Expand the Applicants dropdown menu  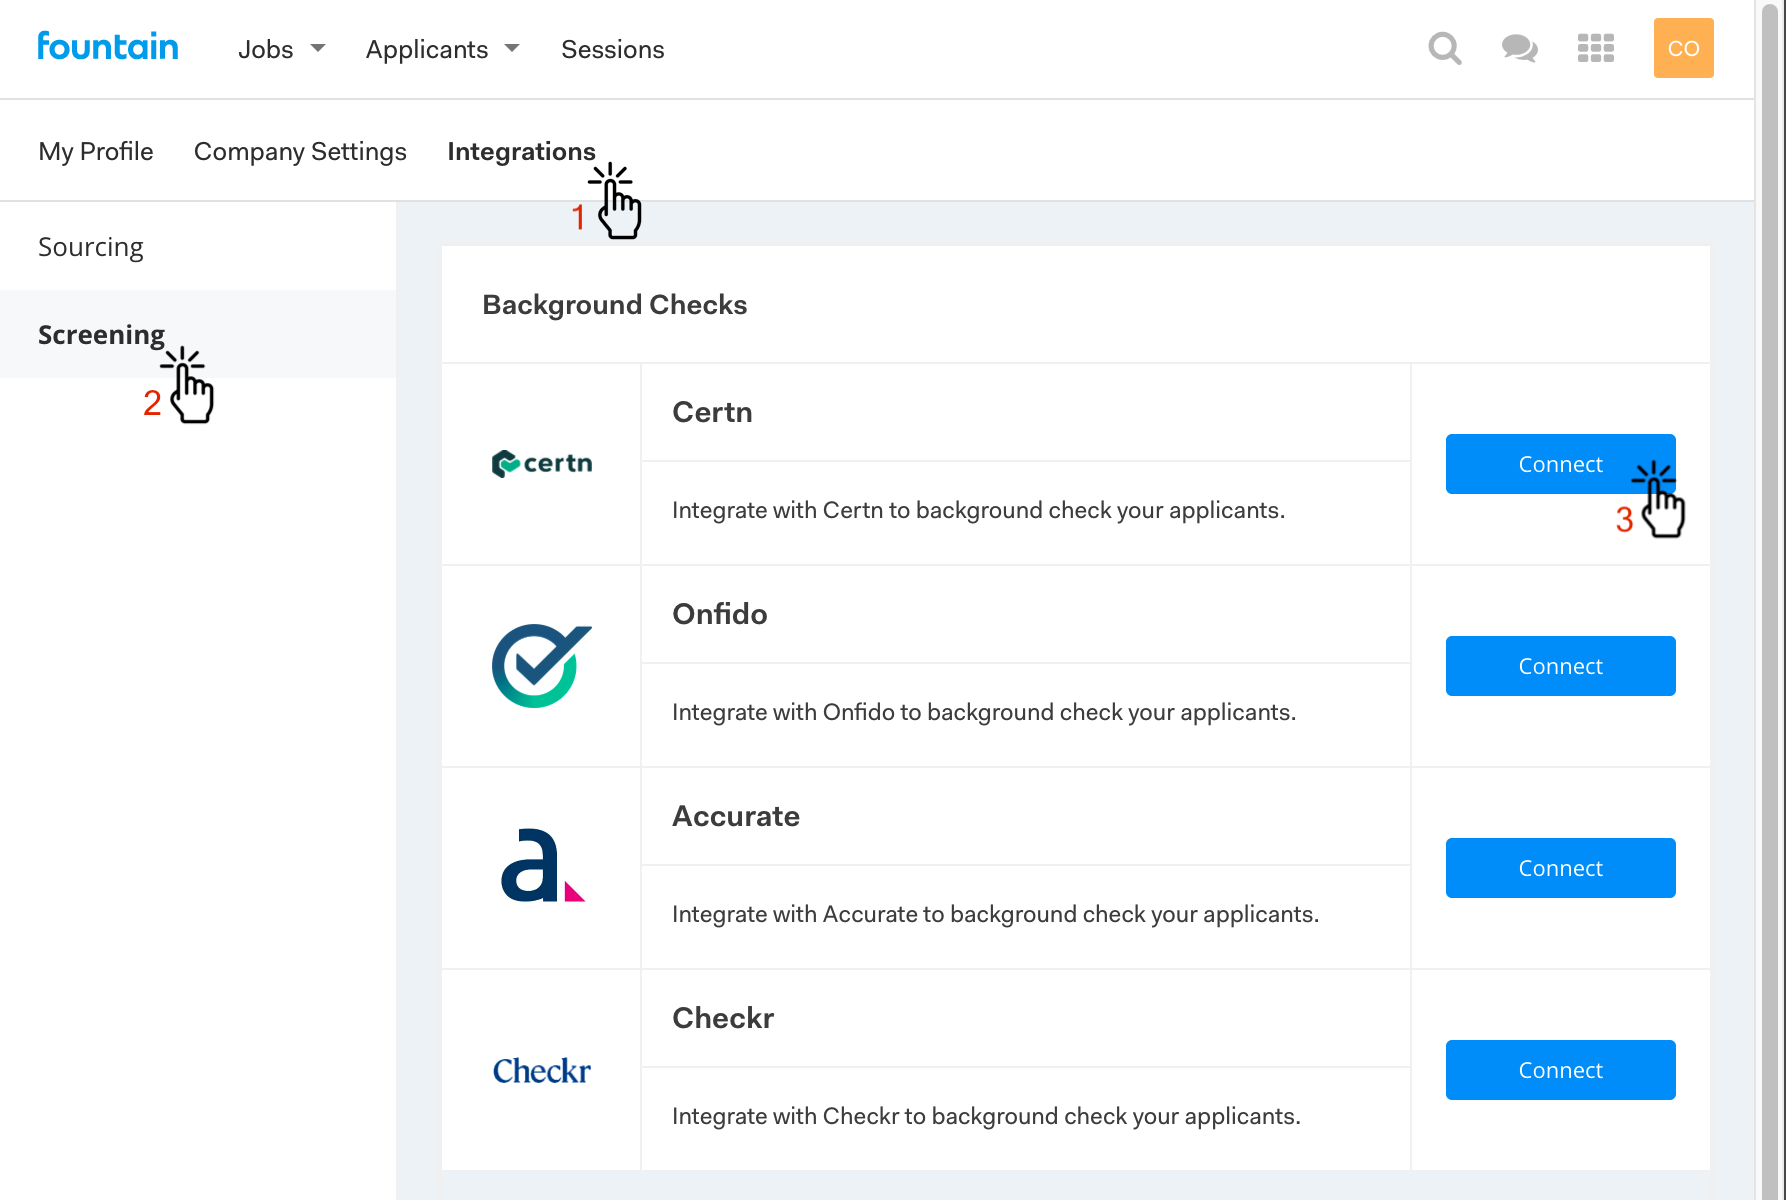pos(442,49)
